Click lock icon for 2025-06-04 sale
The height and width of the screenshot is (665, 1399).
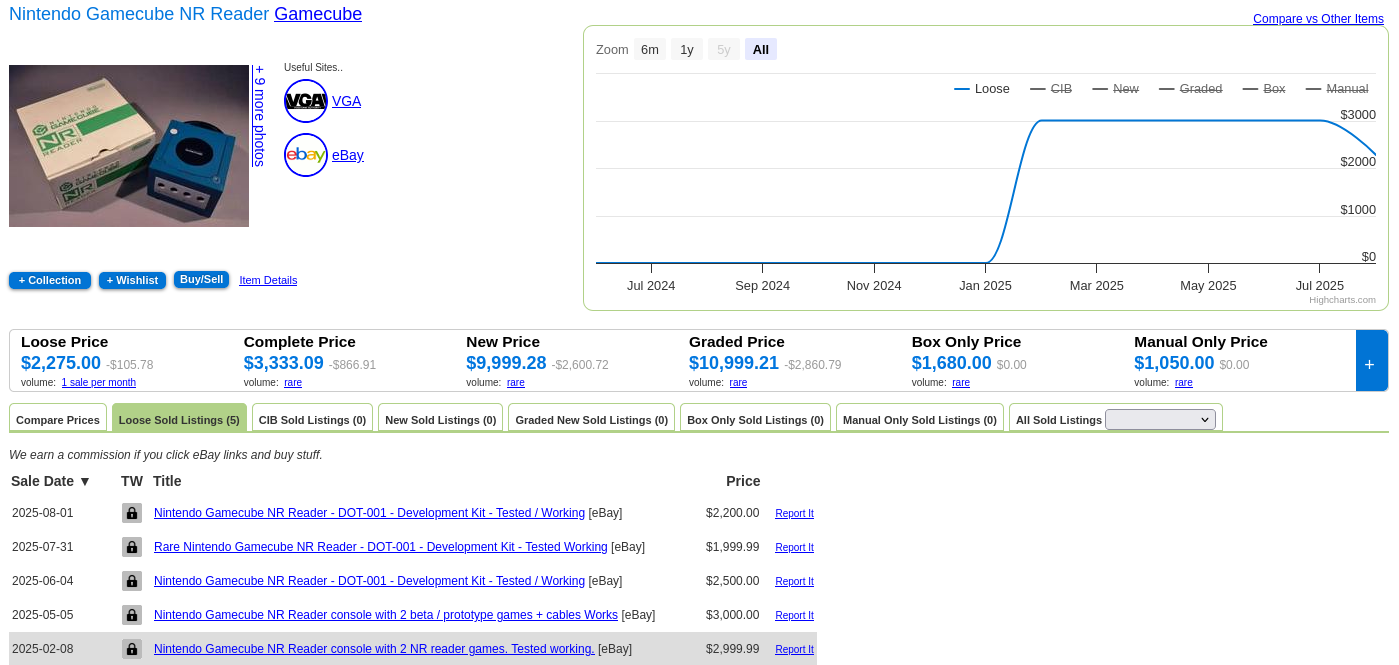pos(132,581)
